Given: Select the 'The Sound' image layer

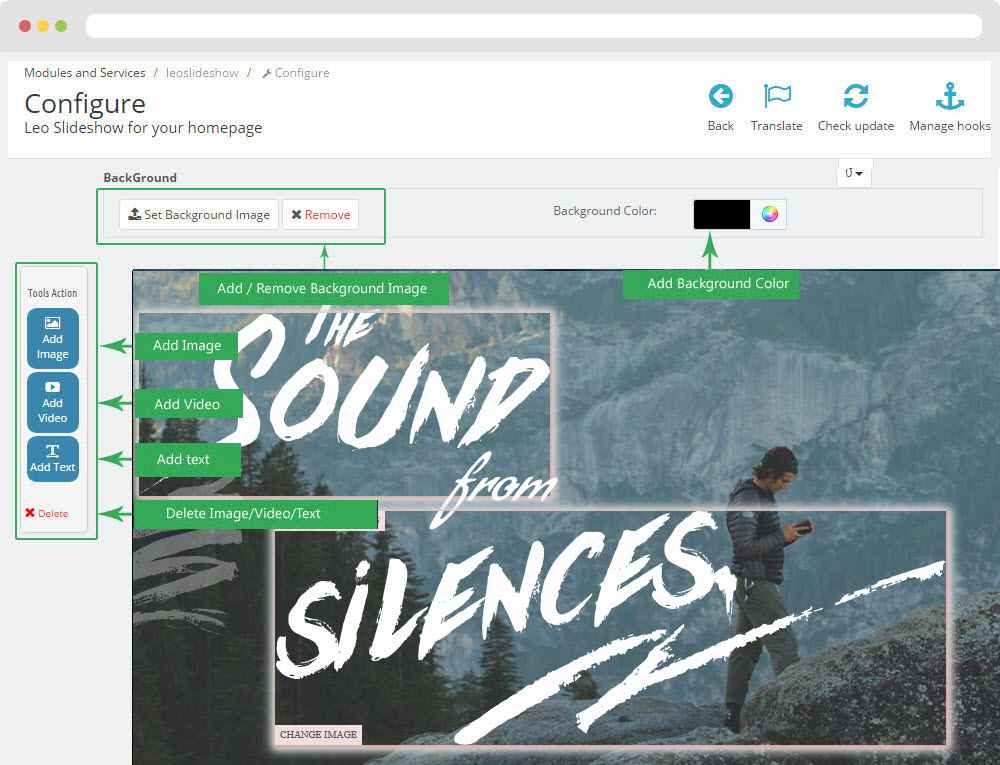Looking at the screenshot, I should tap(344, 404).
